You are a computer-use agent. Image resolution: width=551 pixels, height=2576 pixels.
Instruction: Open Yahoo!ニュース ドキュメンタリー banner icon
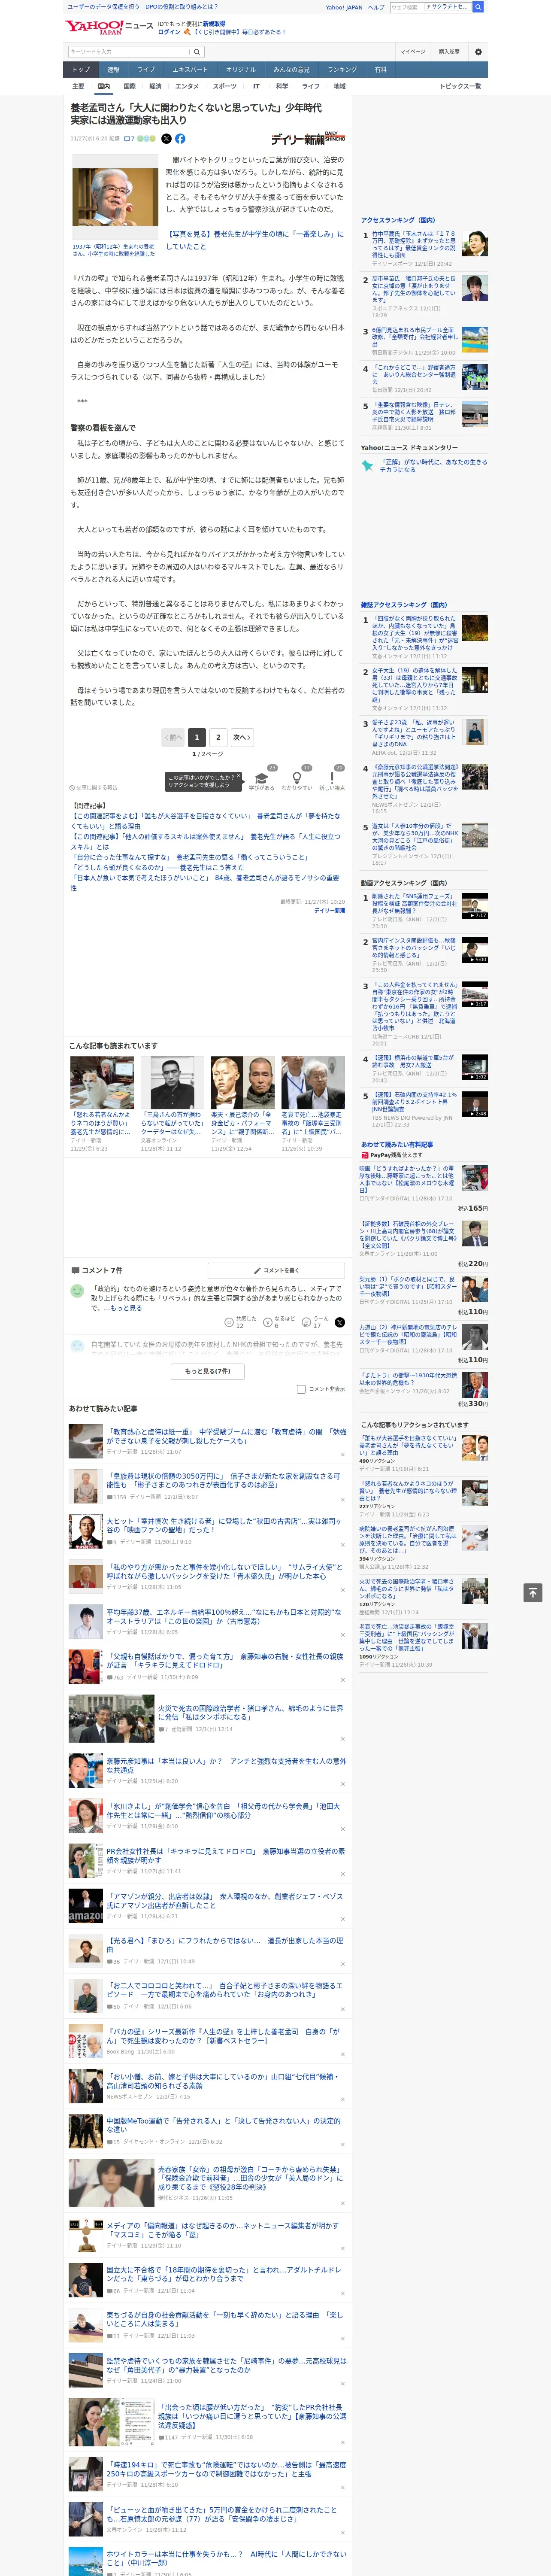tap(367, 466)
